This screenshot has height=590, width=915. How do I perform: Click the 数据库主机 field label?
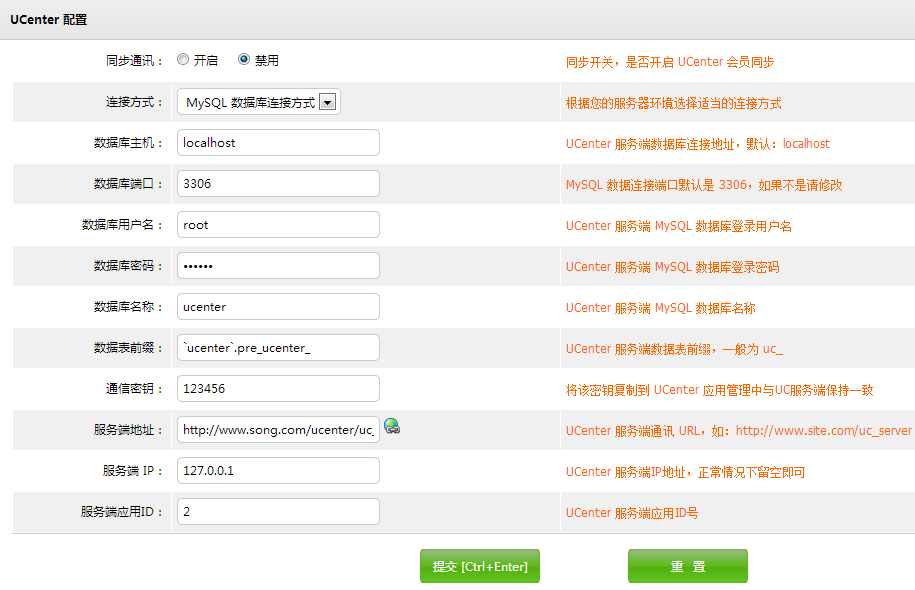pyautogui.click(x=128, y=143)
